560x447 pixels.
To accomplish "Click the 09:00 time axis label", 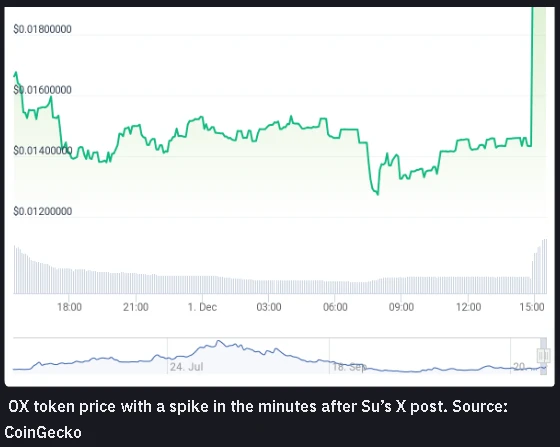I will click(x=401, y=307).
